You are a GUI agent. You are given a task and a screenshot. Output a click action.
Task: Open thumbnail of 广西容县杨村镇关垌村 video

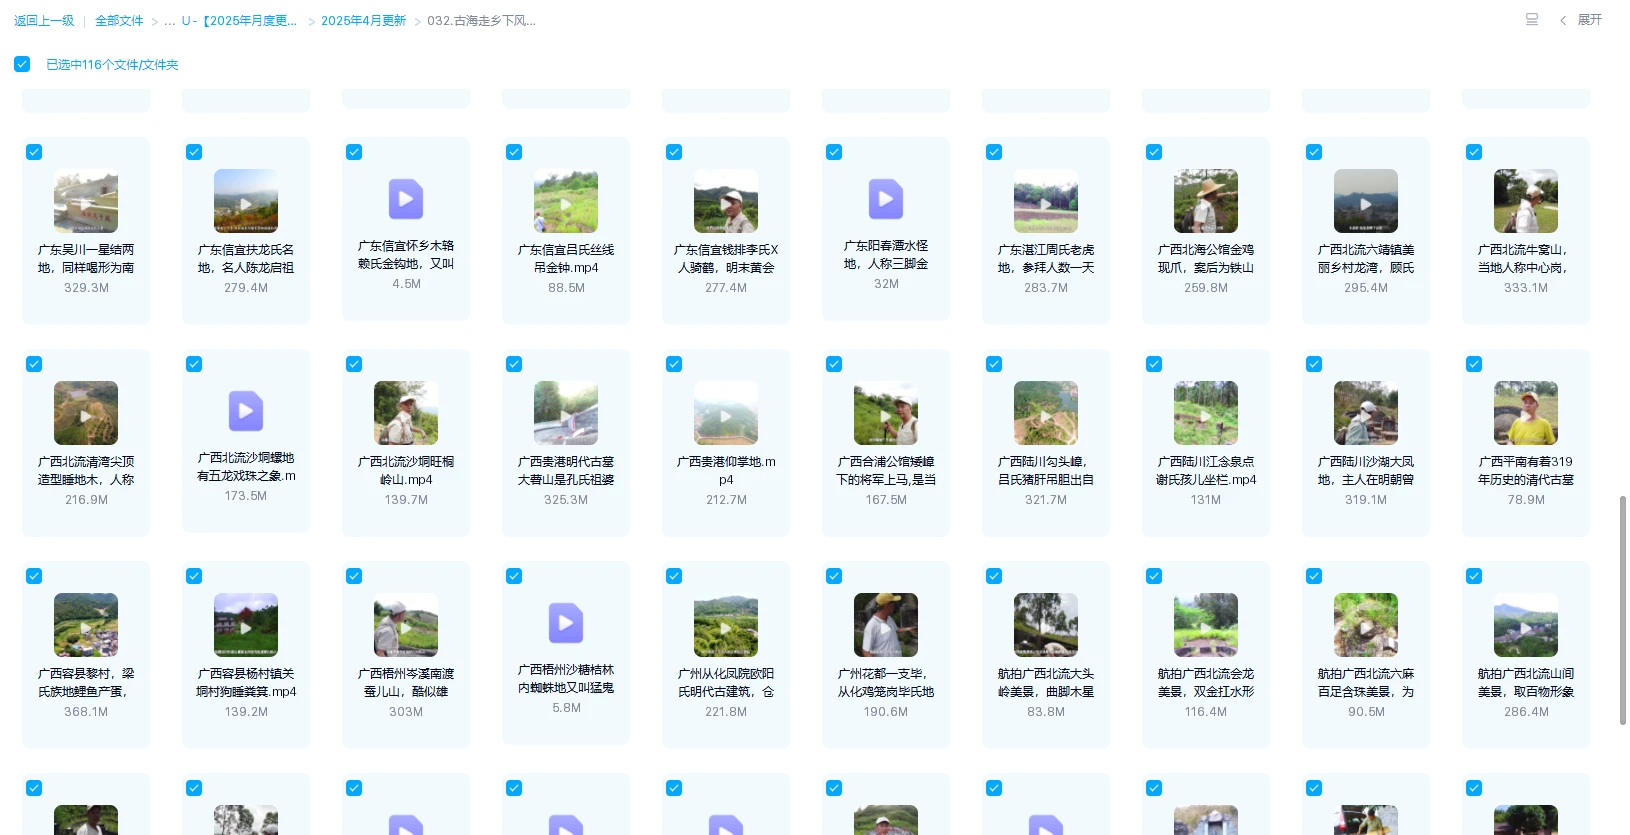[246, 625]
